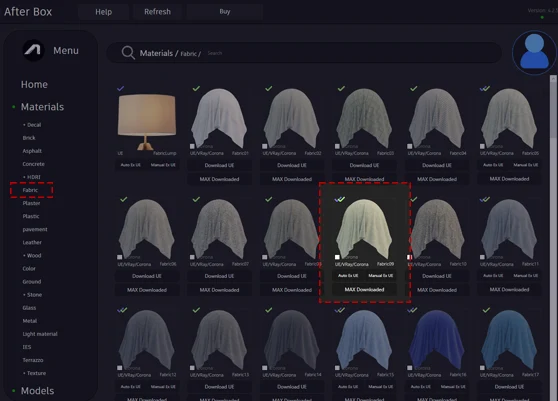
Task: Click MAX Downloaded under Fabric09
Action: (364, 290)
